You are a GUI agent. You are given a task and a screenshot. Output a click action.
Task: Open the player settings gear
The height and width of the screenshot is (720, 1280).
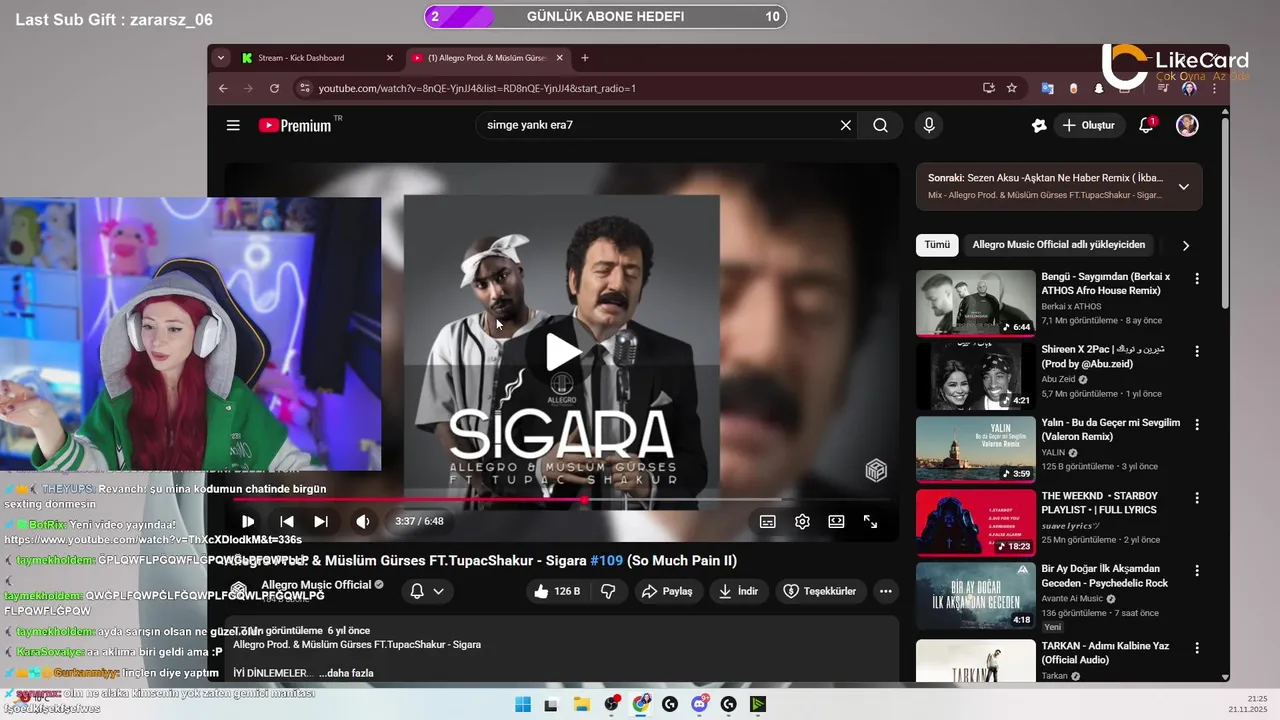point(802,521)
